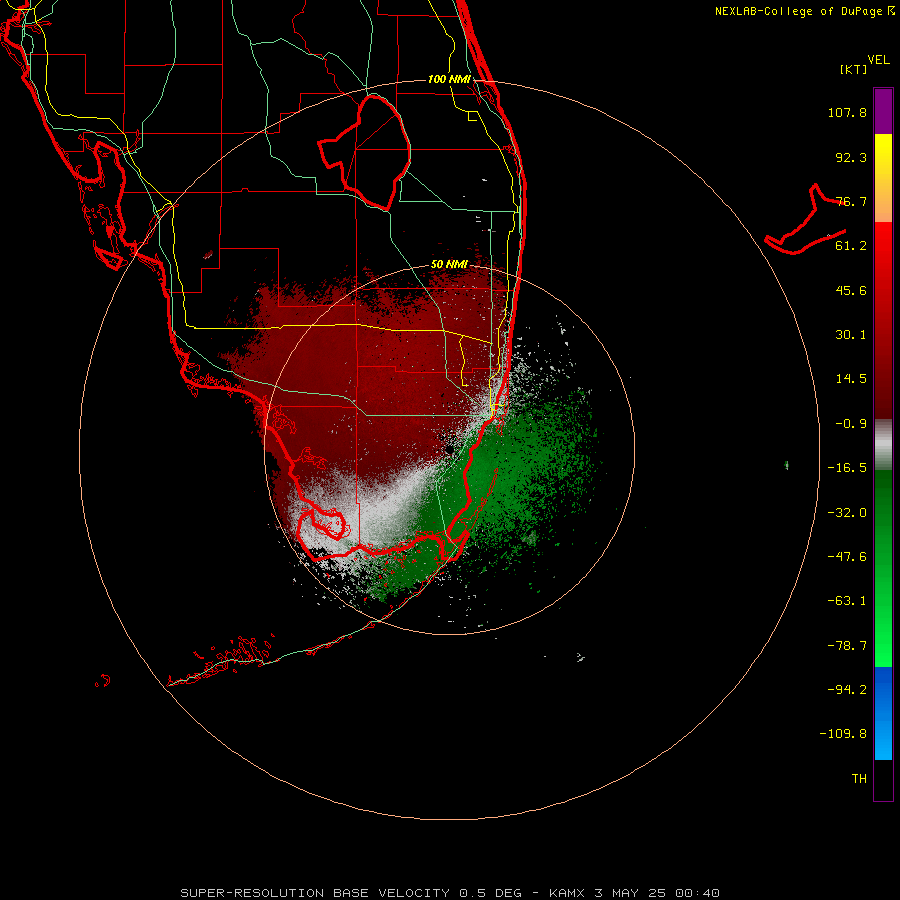
Task: Click the NEXLAB-College of DuPage label
Action: (804, 11)
